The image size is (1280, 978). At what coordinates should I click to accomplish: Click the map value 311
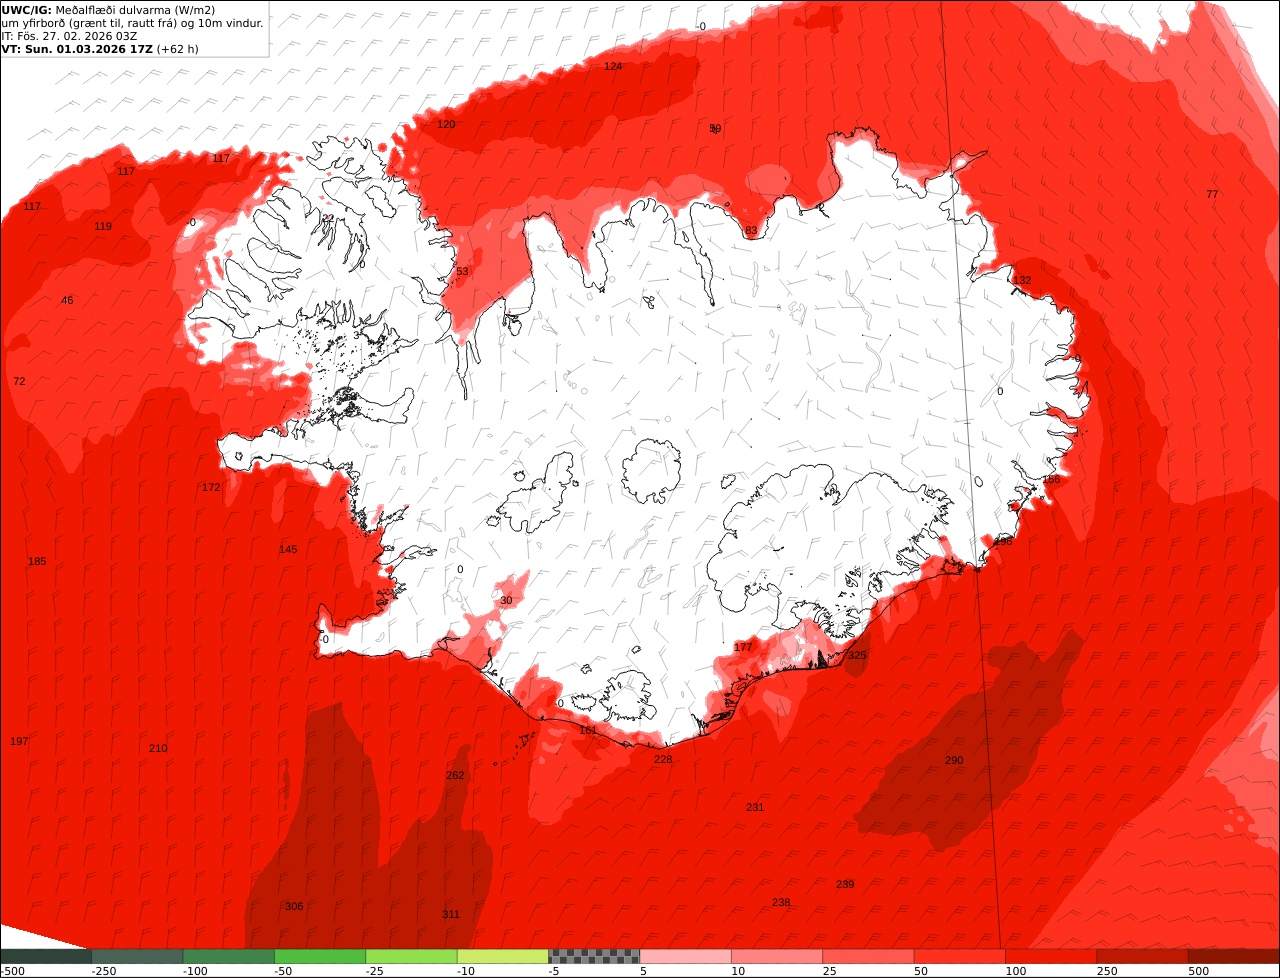pyautogui.click(x=451, y=914)
